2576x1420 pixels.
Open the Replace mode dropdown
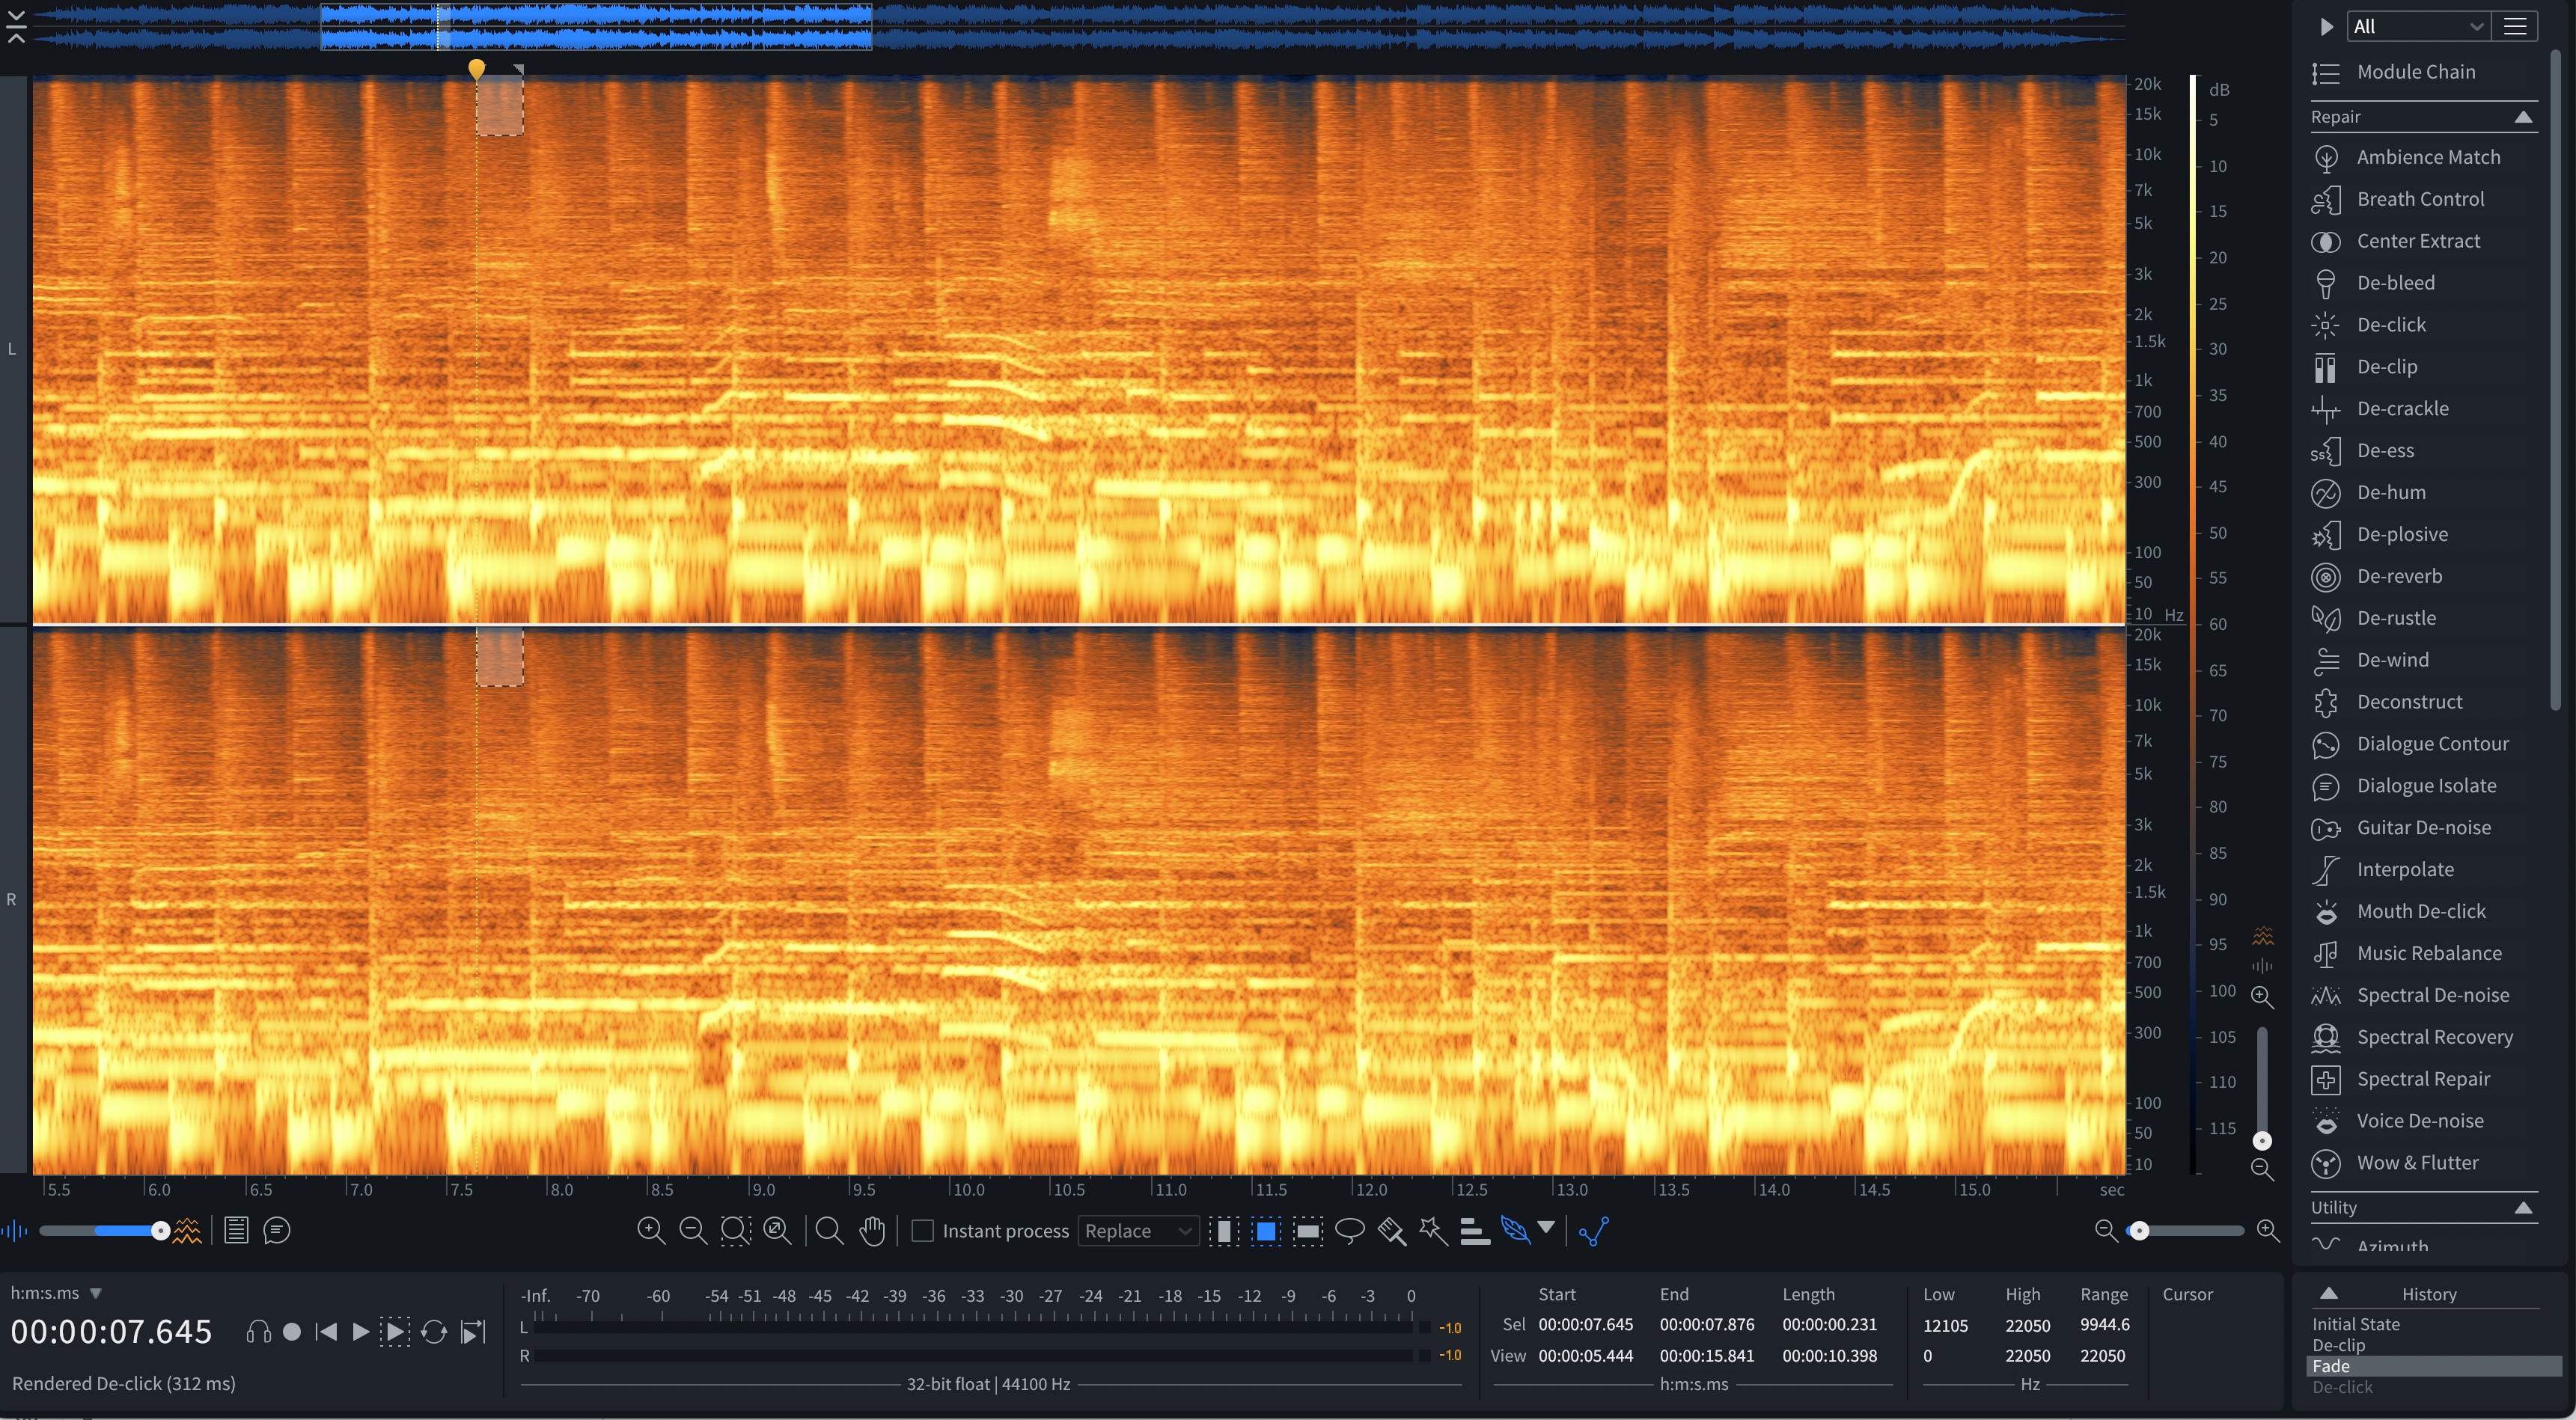point(1138,1231)
